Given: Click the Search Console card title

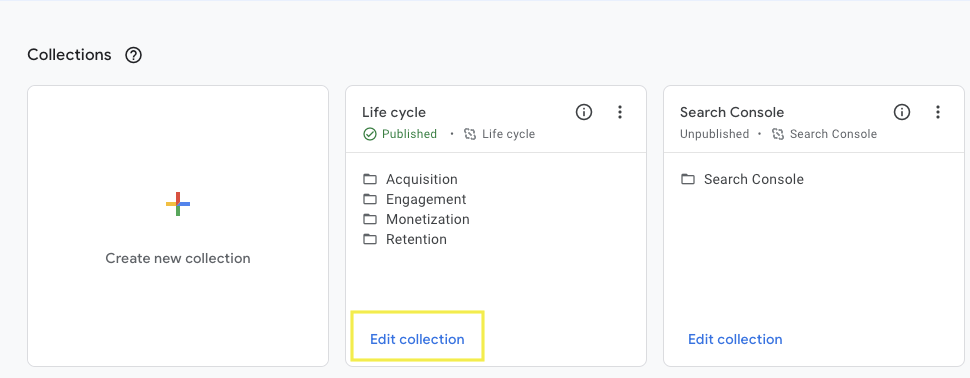Looking at the screenshot, I should coord(732,112).
